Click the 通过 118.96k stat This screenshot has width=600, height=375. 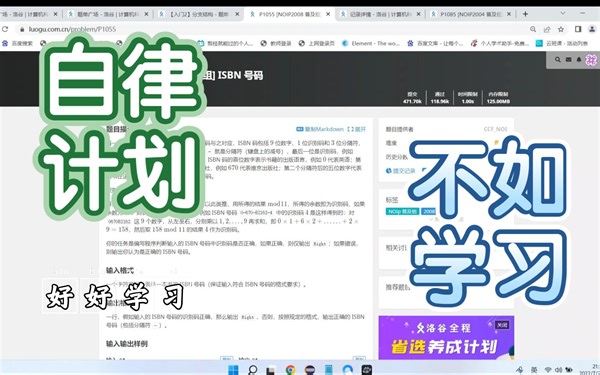pyautogui.click(x=440, y=98)
